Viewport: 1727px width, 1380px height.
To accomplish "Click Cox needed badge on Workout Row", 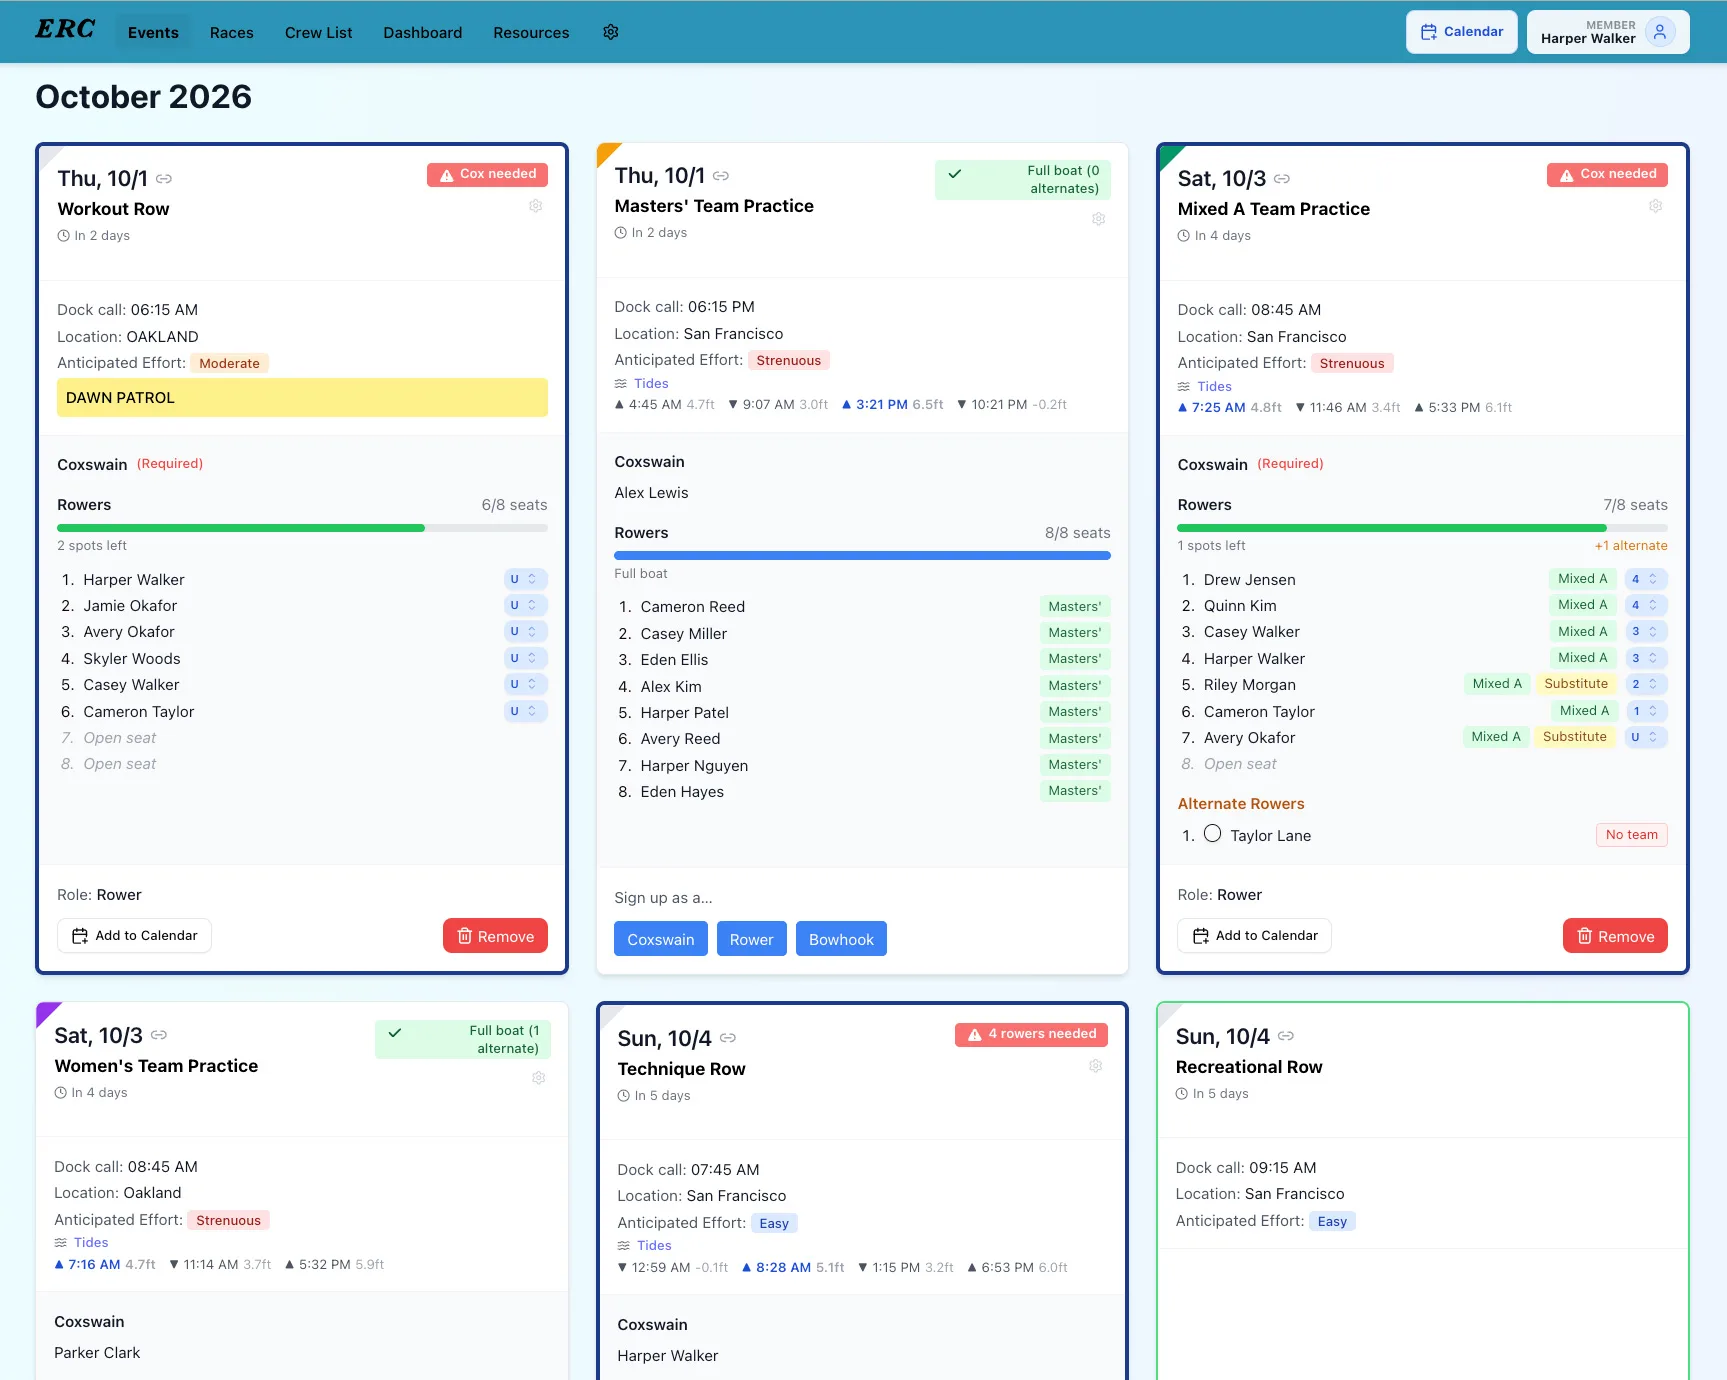I will point(487,174).
